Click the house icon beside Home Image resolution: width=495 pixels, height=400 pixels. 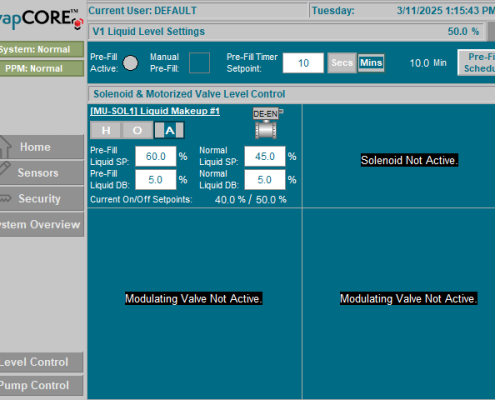pos(5,147)
